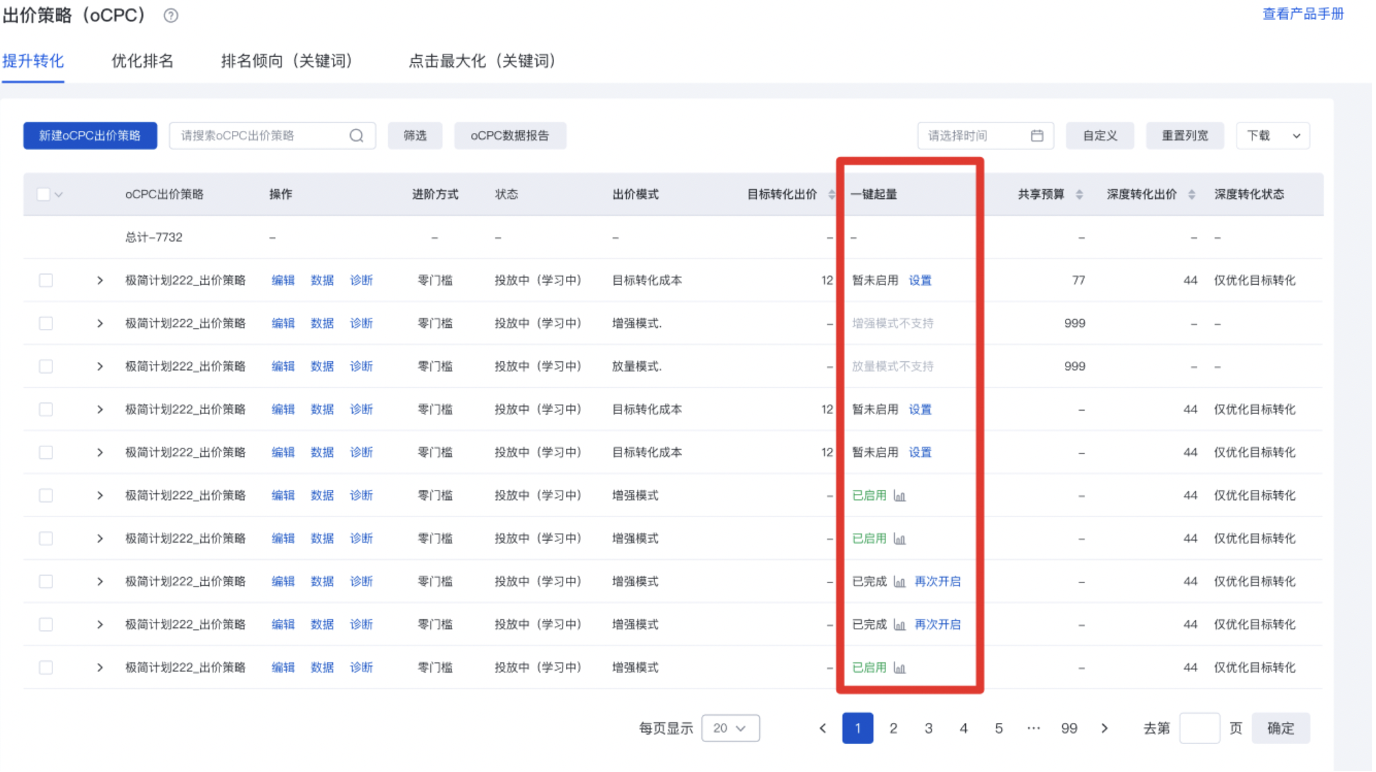Go to page 5 in pagination

[x=998, y=728]
